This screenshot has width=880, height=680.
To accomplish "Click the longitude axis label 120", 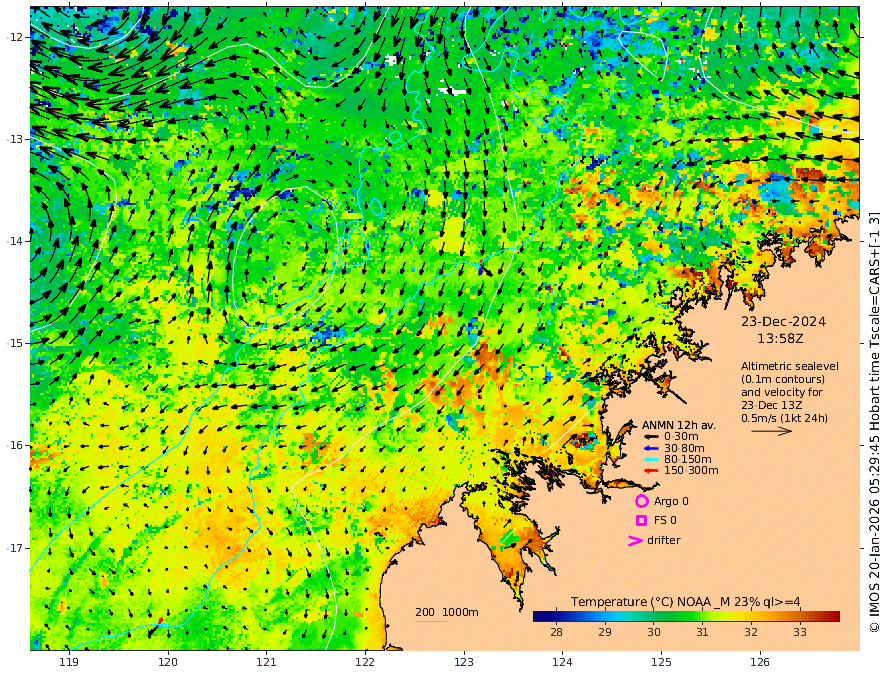I will point(168,662).
